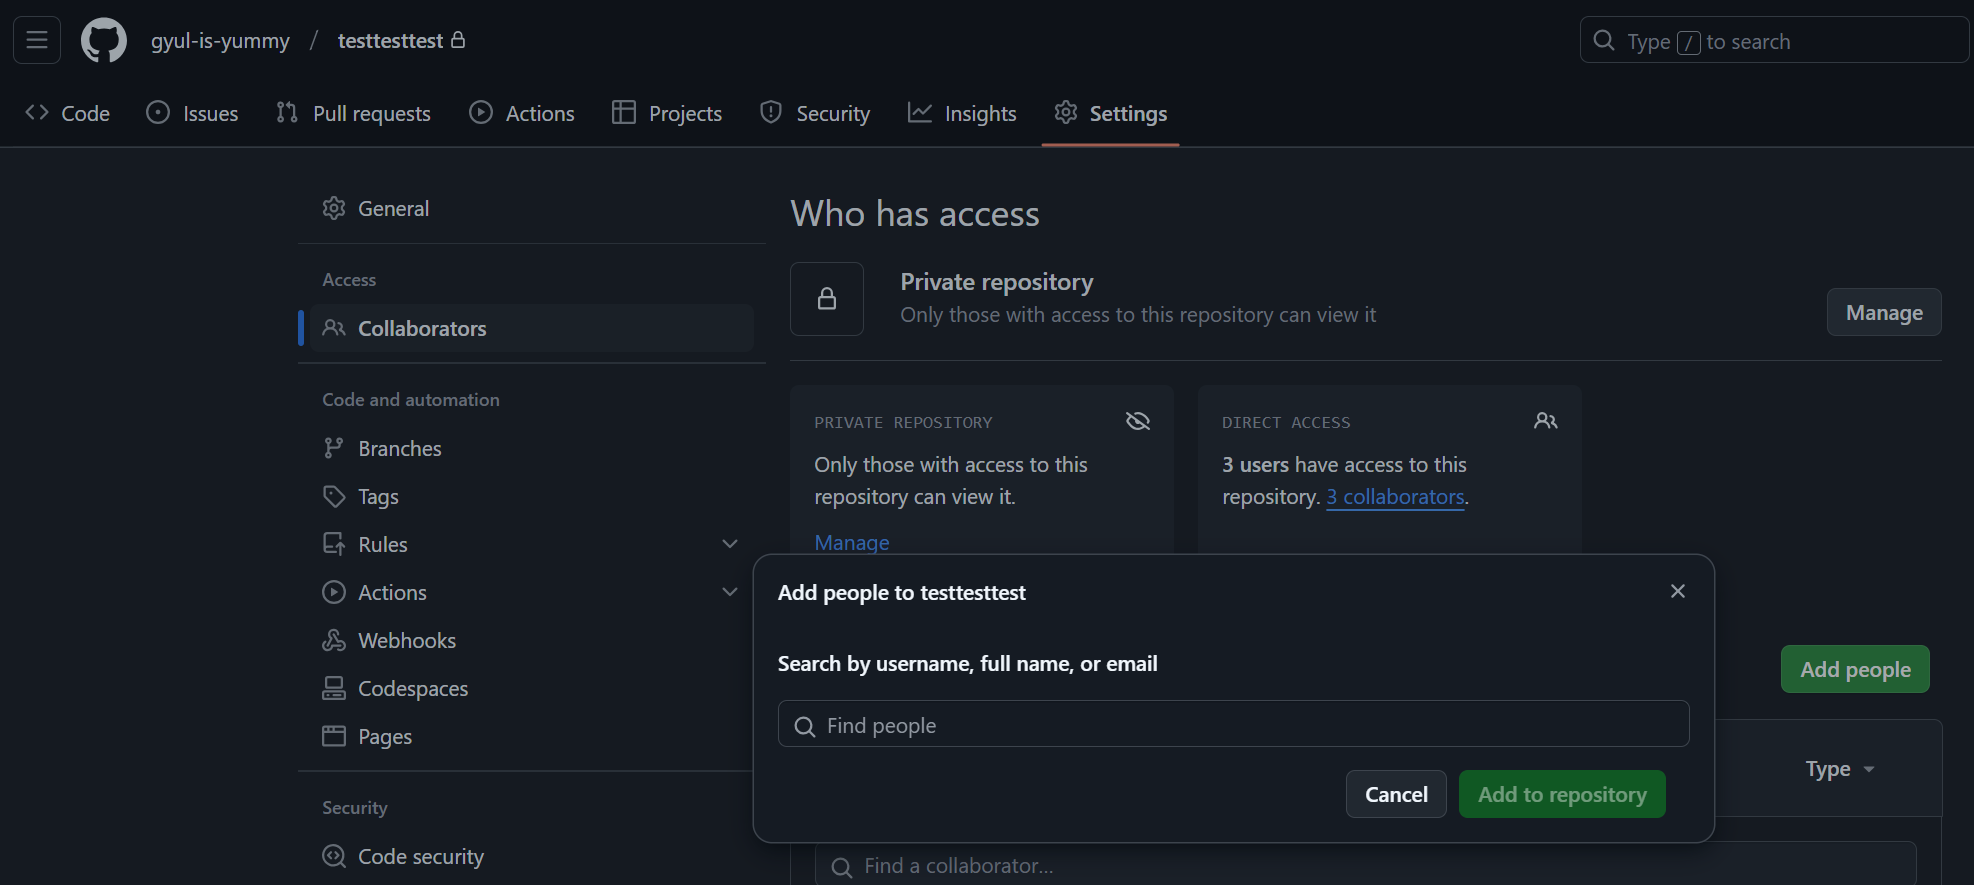Click the Insights tab graph icon
Image resolution: width=1974 pixels, height=885 pixels.
[x=920, y=113]
